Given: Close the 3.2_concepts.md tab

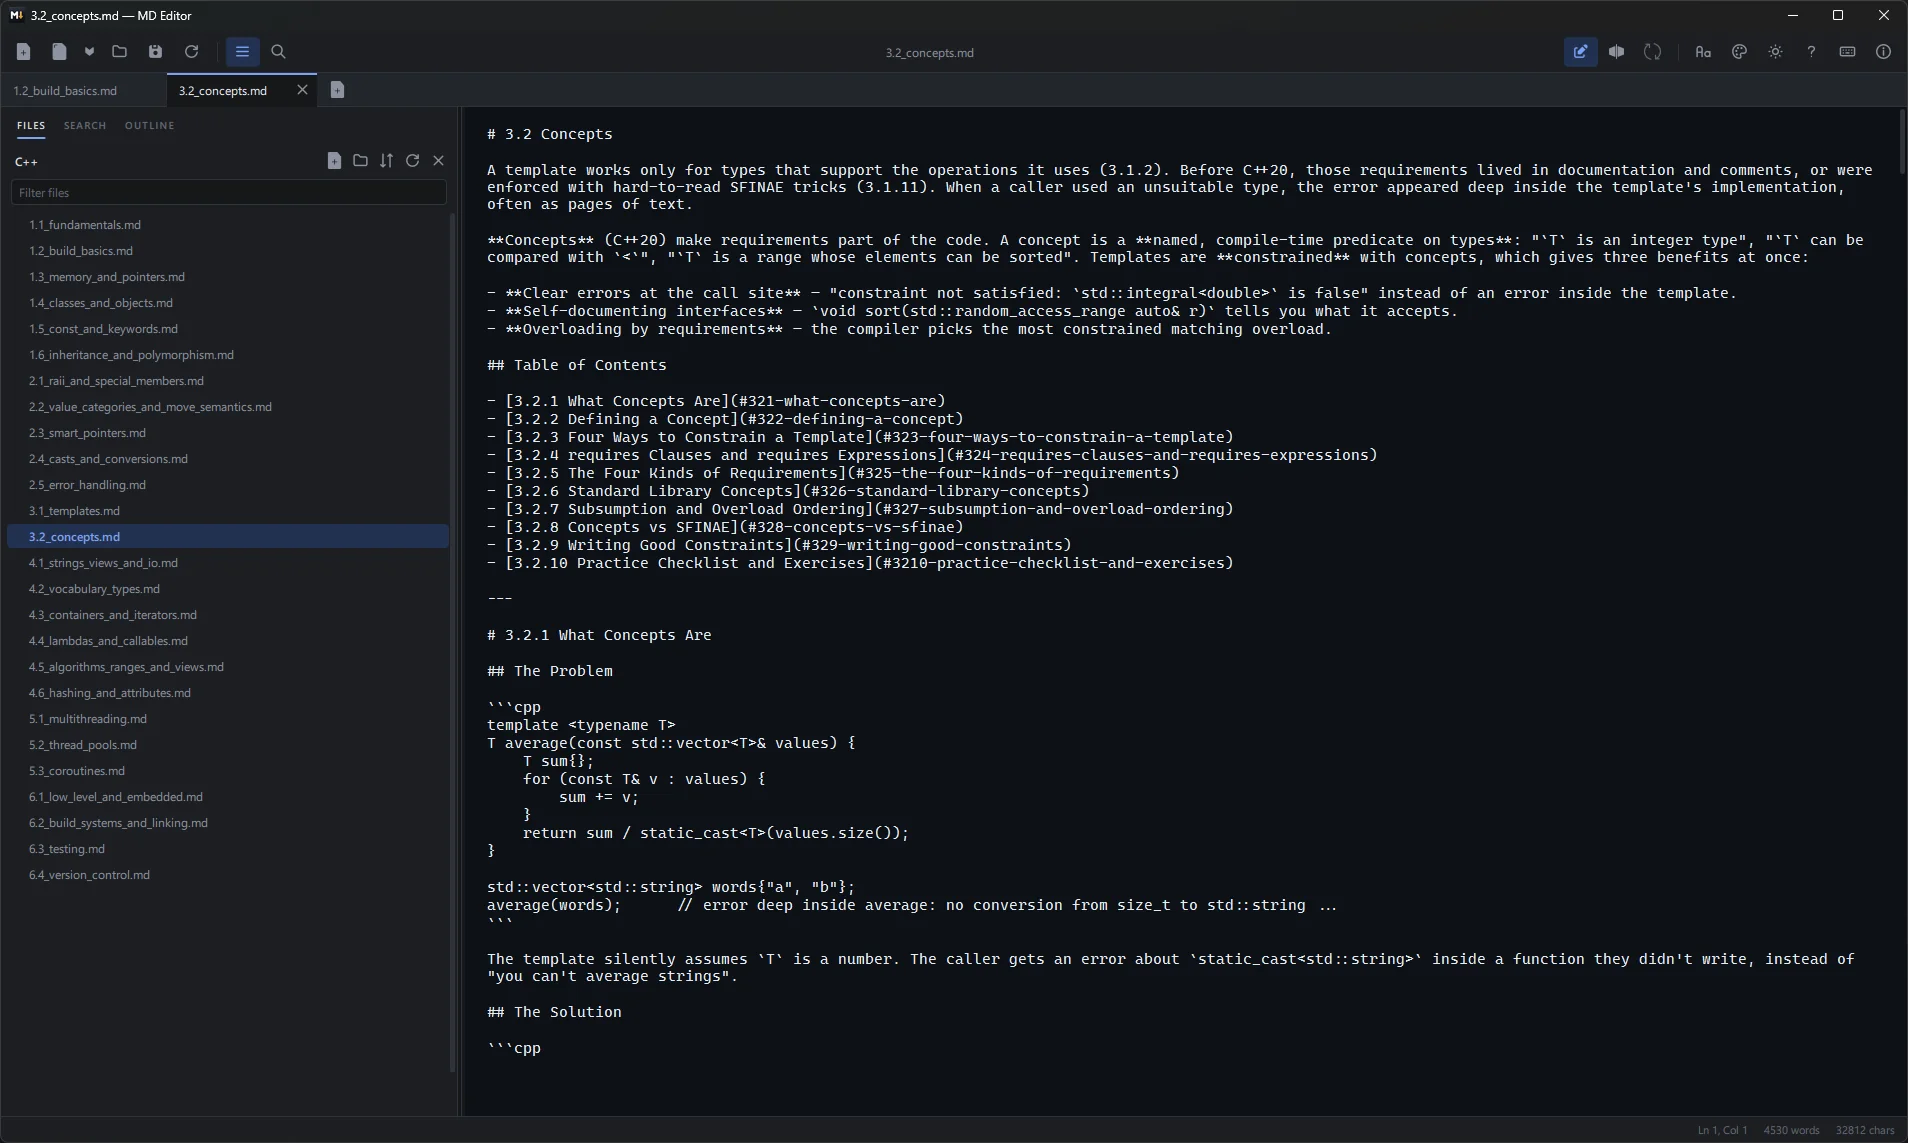Looking at the screenshot, I should coord(302,90).
